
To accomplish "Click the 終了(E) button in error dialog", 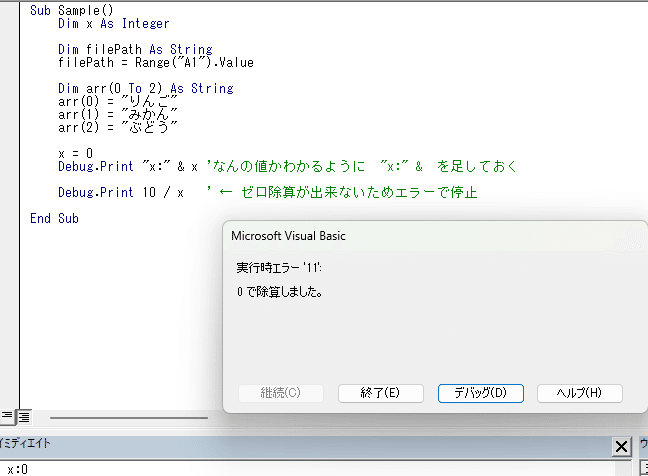I will pos(381,393).
